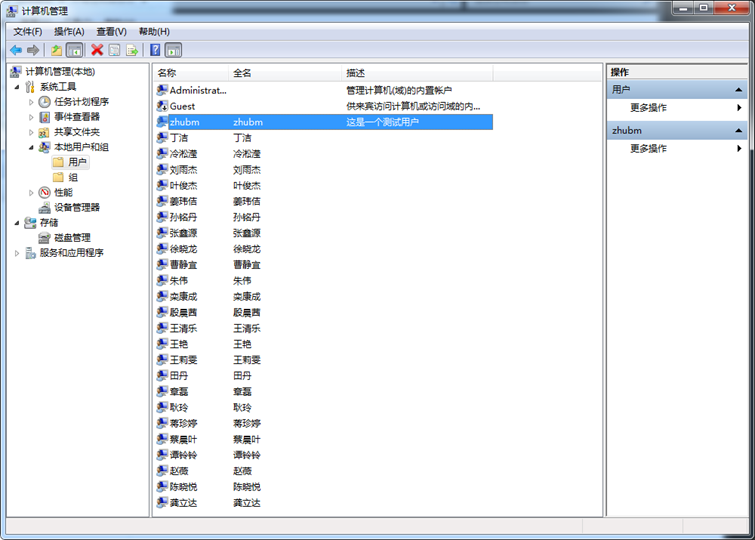The image size is (755, 540).
Task: Select 陈晓悦 in the 名称 column
Action: [183, 487]
